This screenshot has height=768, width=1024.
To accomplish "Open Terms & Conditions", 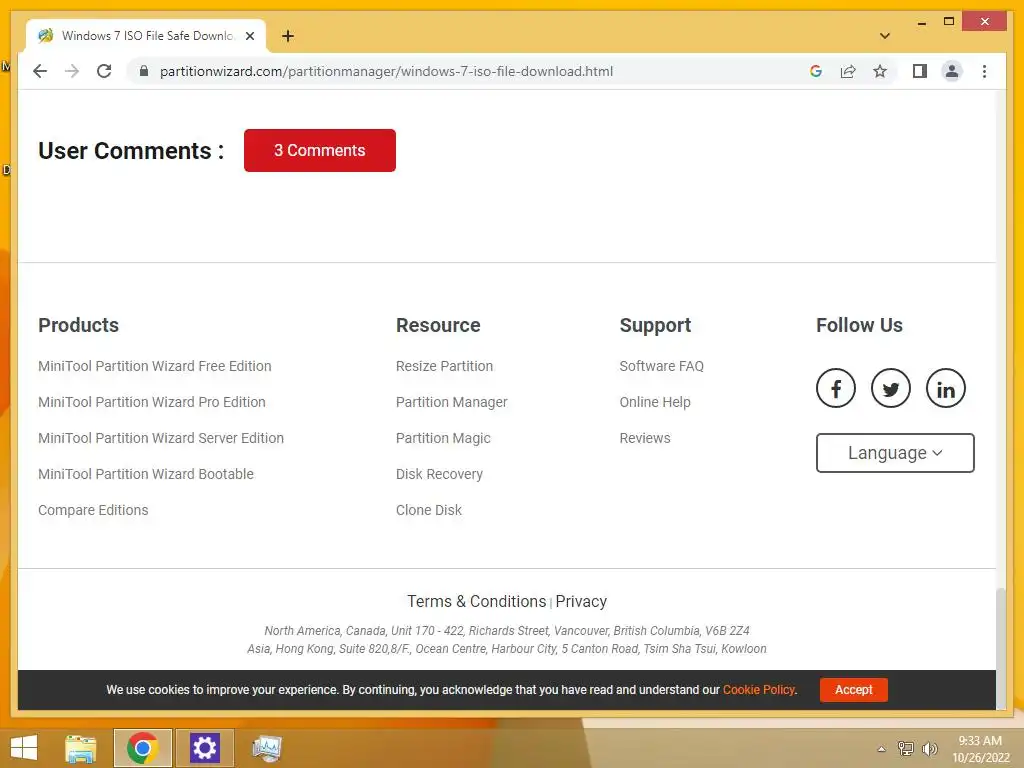I will click(x=476, y=601).
